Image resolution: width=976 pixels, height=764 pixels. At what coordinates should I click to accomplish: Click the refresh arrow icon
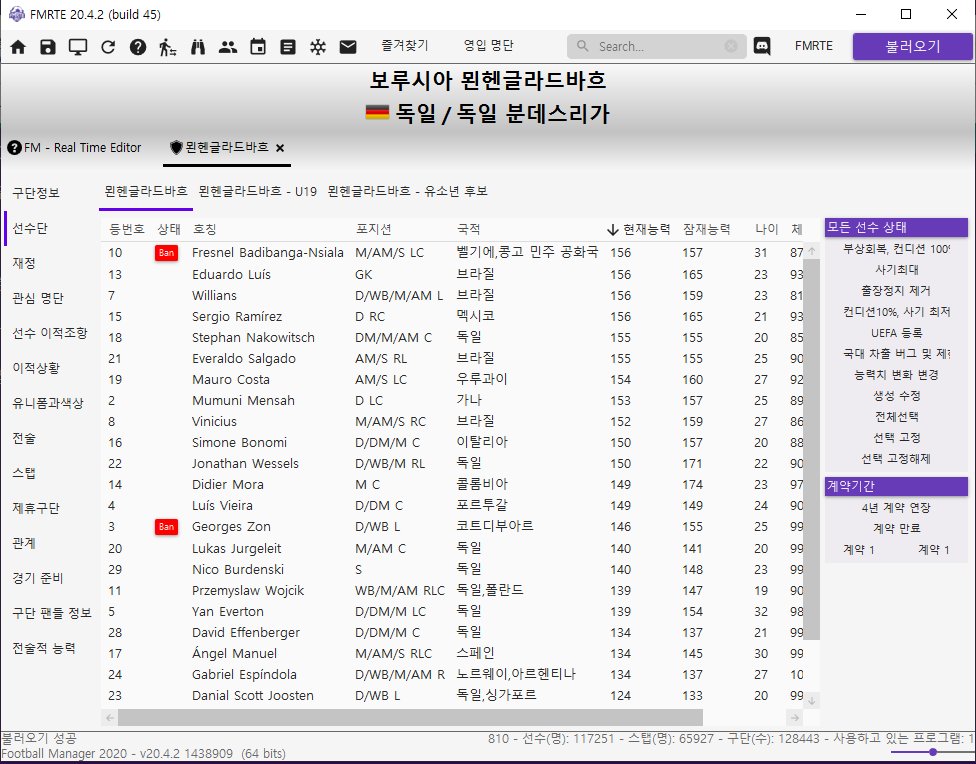coord(108,47)
